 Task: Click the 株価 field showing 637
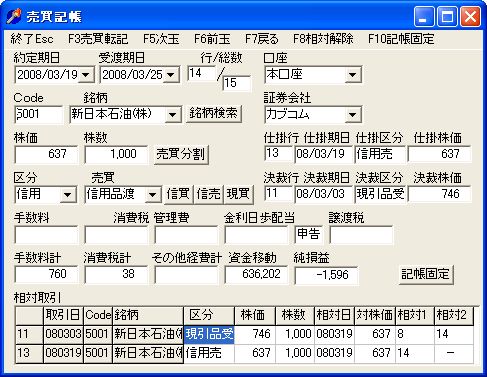[x=46, y=154]
